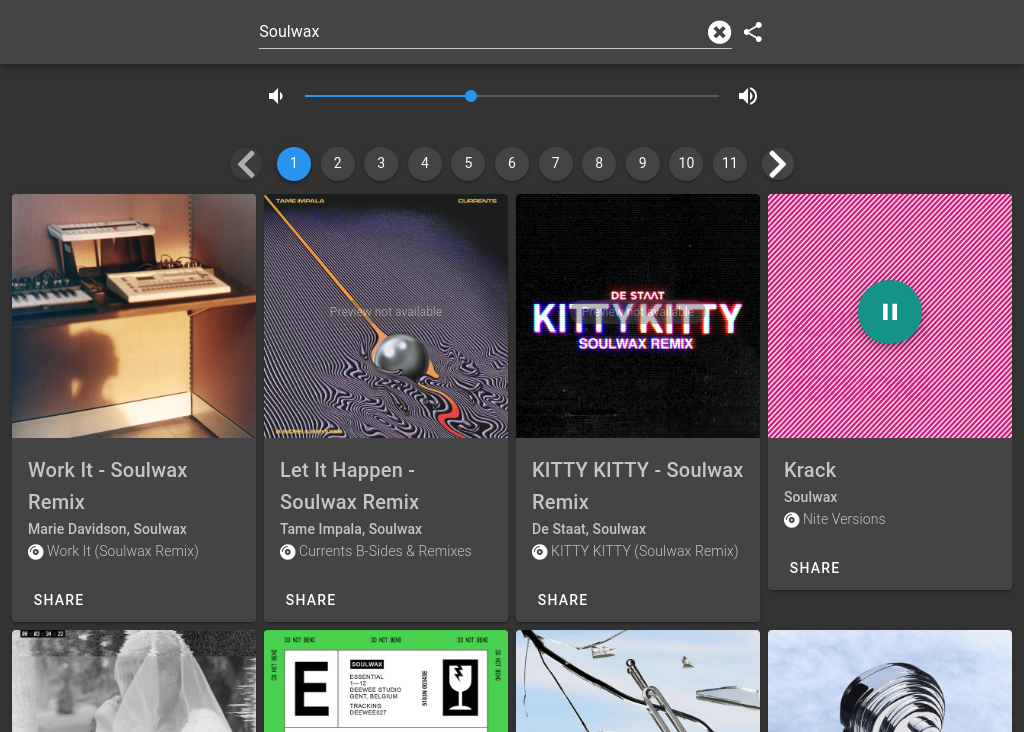Adjust the volume slider handle
This screenshot has width=1024, height=732.
tap(471, 96)
